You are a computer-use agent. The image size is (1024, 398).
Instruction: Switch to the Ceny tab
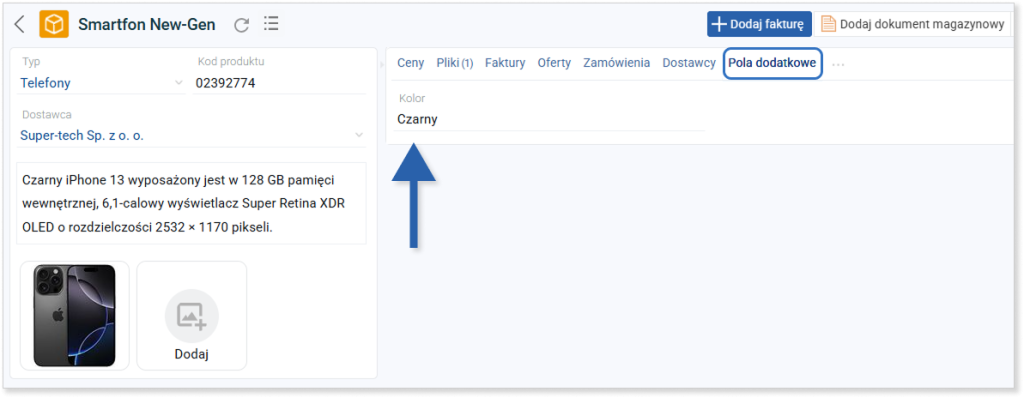411,63
